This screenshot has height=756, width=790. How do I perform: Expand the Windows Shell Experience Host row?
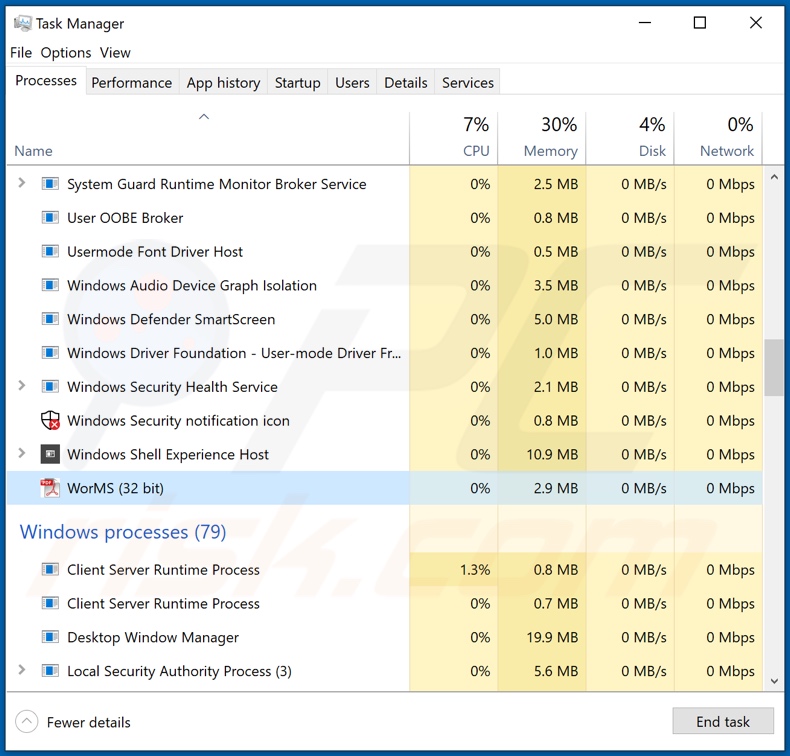[x=22, y=454]
